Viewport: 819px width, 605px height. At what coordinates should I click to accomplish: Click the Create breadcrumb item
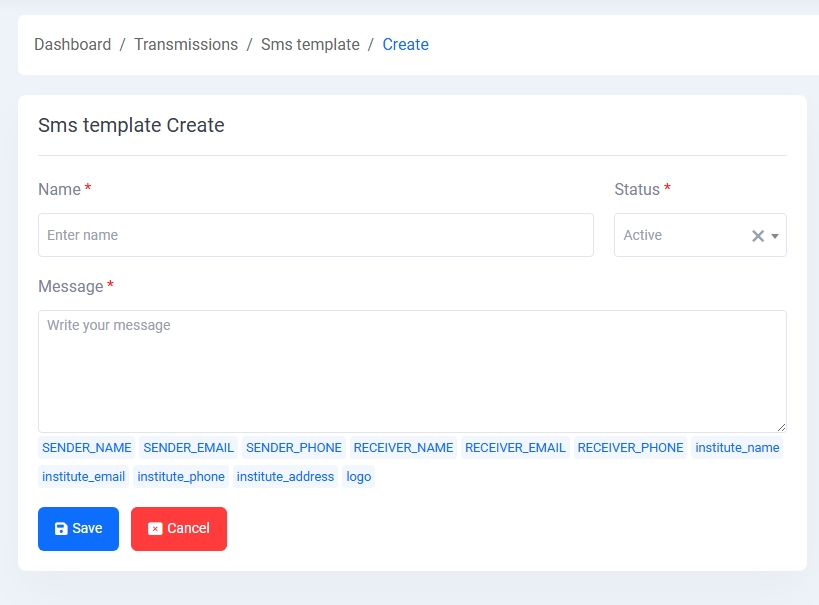405,44
